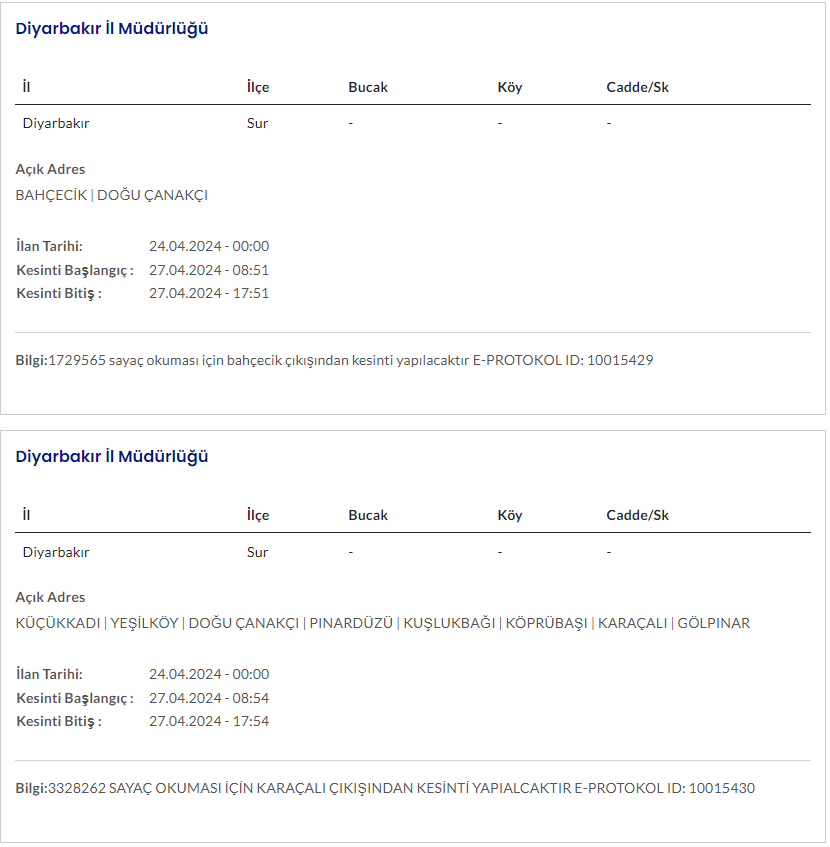The width and height of the screenshot is (830, 847).
Task: Select the outage start time 27.04.2024 - 08:54
Action: pos(209,698)
